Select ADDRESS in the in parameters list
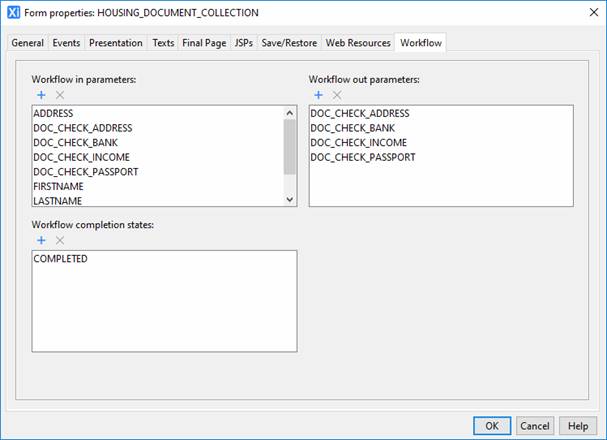 [x=54, y=114]
